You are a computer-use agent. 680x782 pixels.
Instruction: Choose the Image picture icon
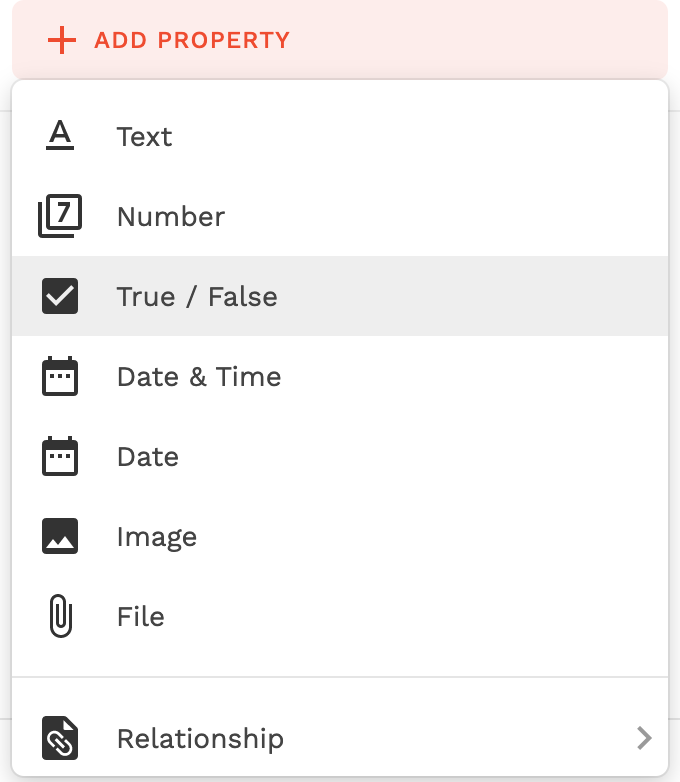click(60, 536)
